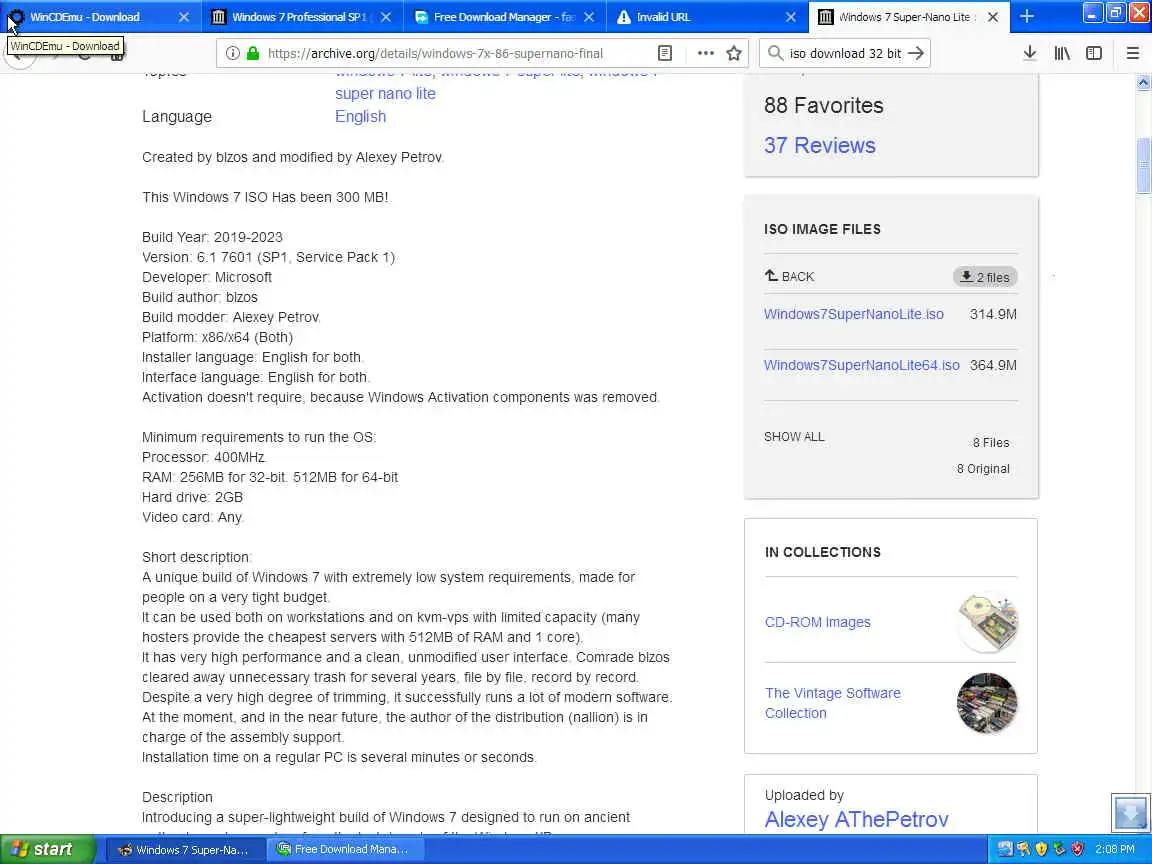Show site information icon in address bar
The width and height of the screenshot is (1152, 864).
pos(232,53)
